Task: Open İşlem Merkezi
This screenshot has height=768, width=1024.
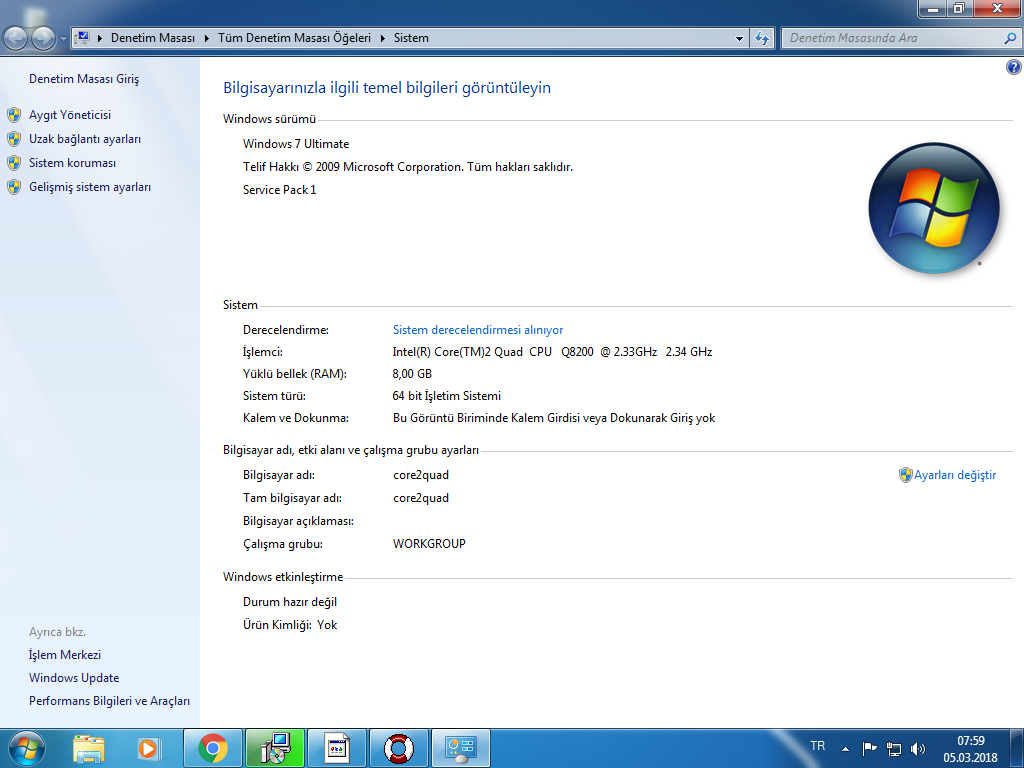Action: pos(65,654)
